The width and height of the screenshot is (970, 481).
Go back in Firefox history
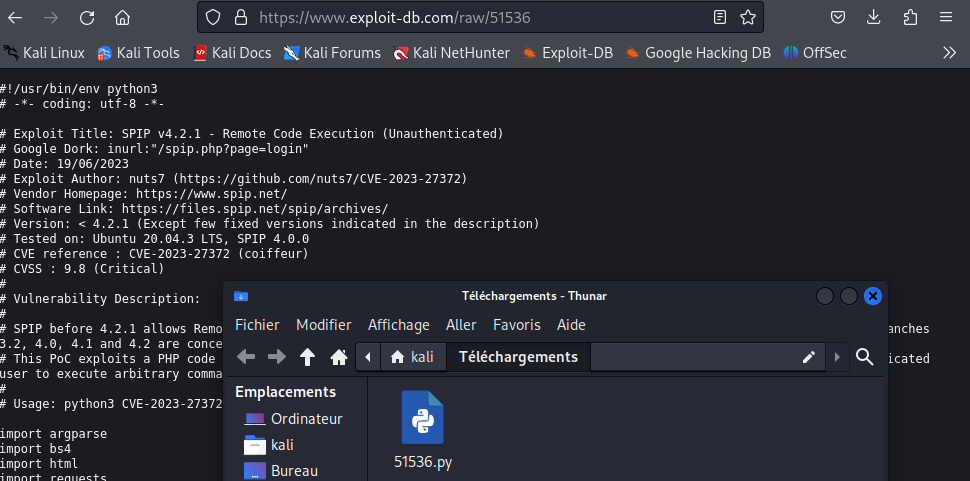coord(15,17)
